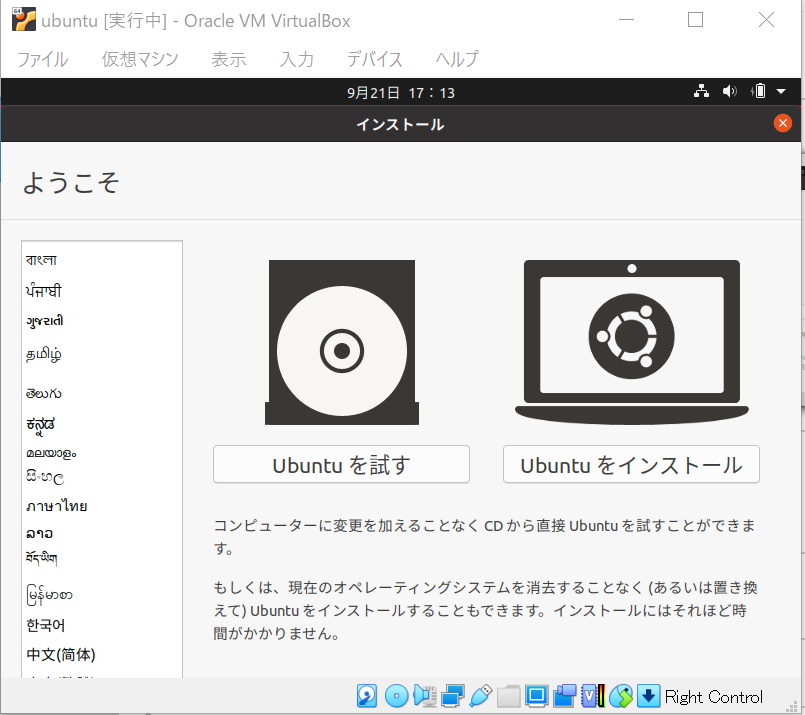Click the Ubuntu をインストール button
This screenshot has height=715, width=805.
pyautogui.click(x=631, y=465)
